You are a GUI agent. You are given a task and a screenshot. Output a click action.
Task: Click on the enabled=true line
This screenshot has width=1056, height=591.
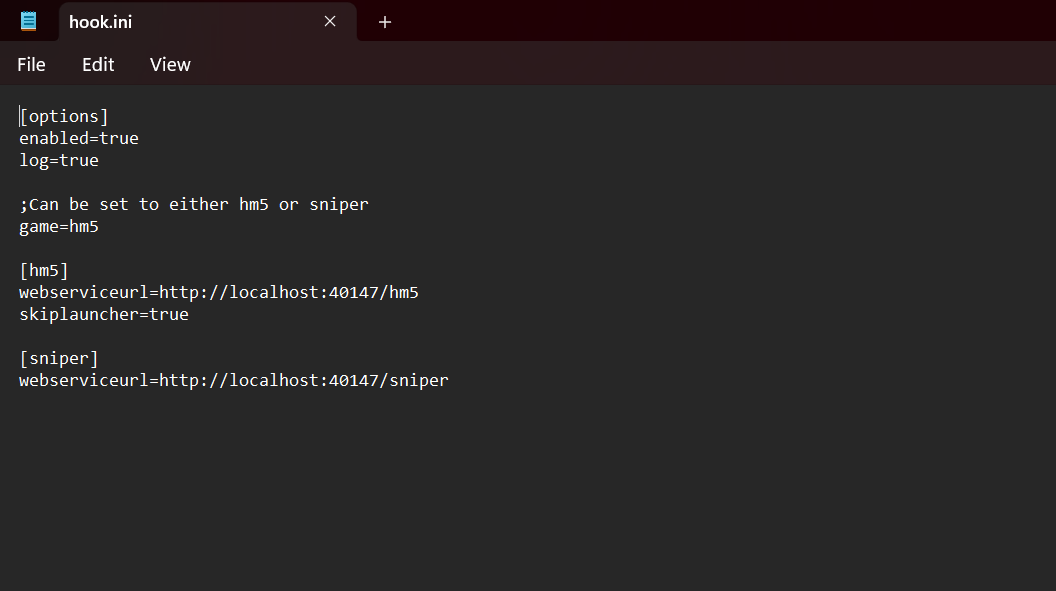click(x=79, y=139)
